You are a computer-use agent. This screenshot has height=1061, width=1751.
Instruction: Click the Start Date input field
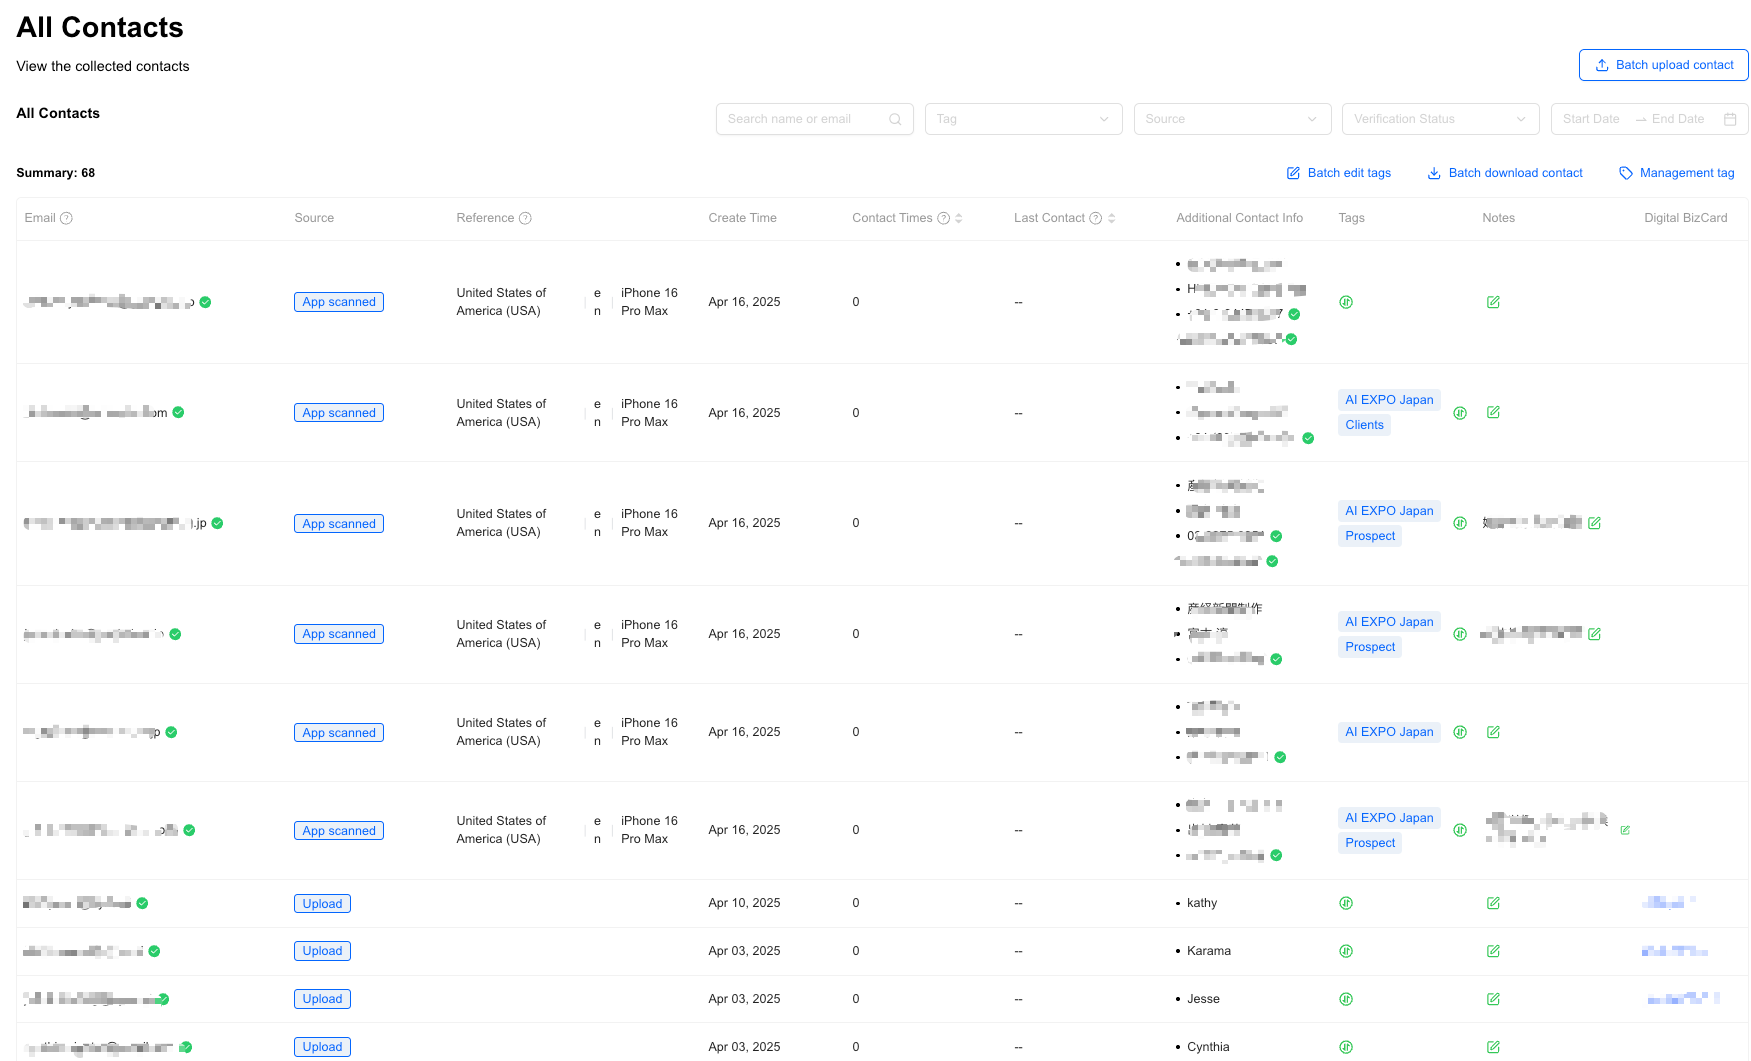(x=1591, y=119)
